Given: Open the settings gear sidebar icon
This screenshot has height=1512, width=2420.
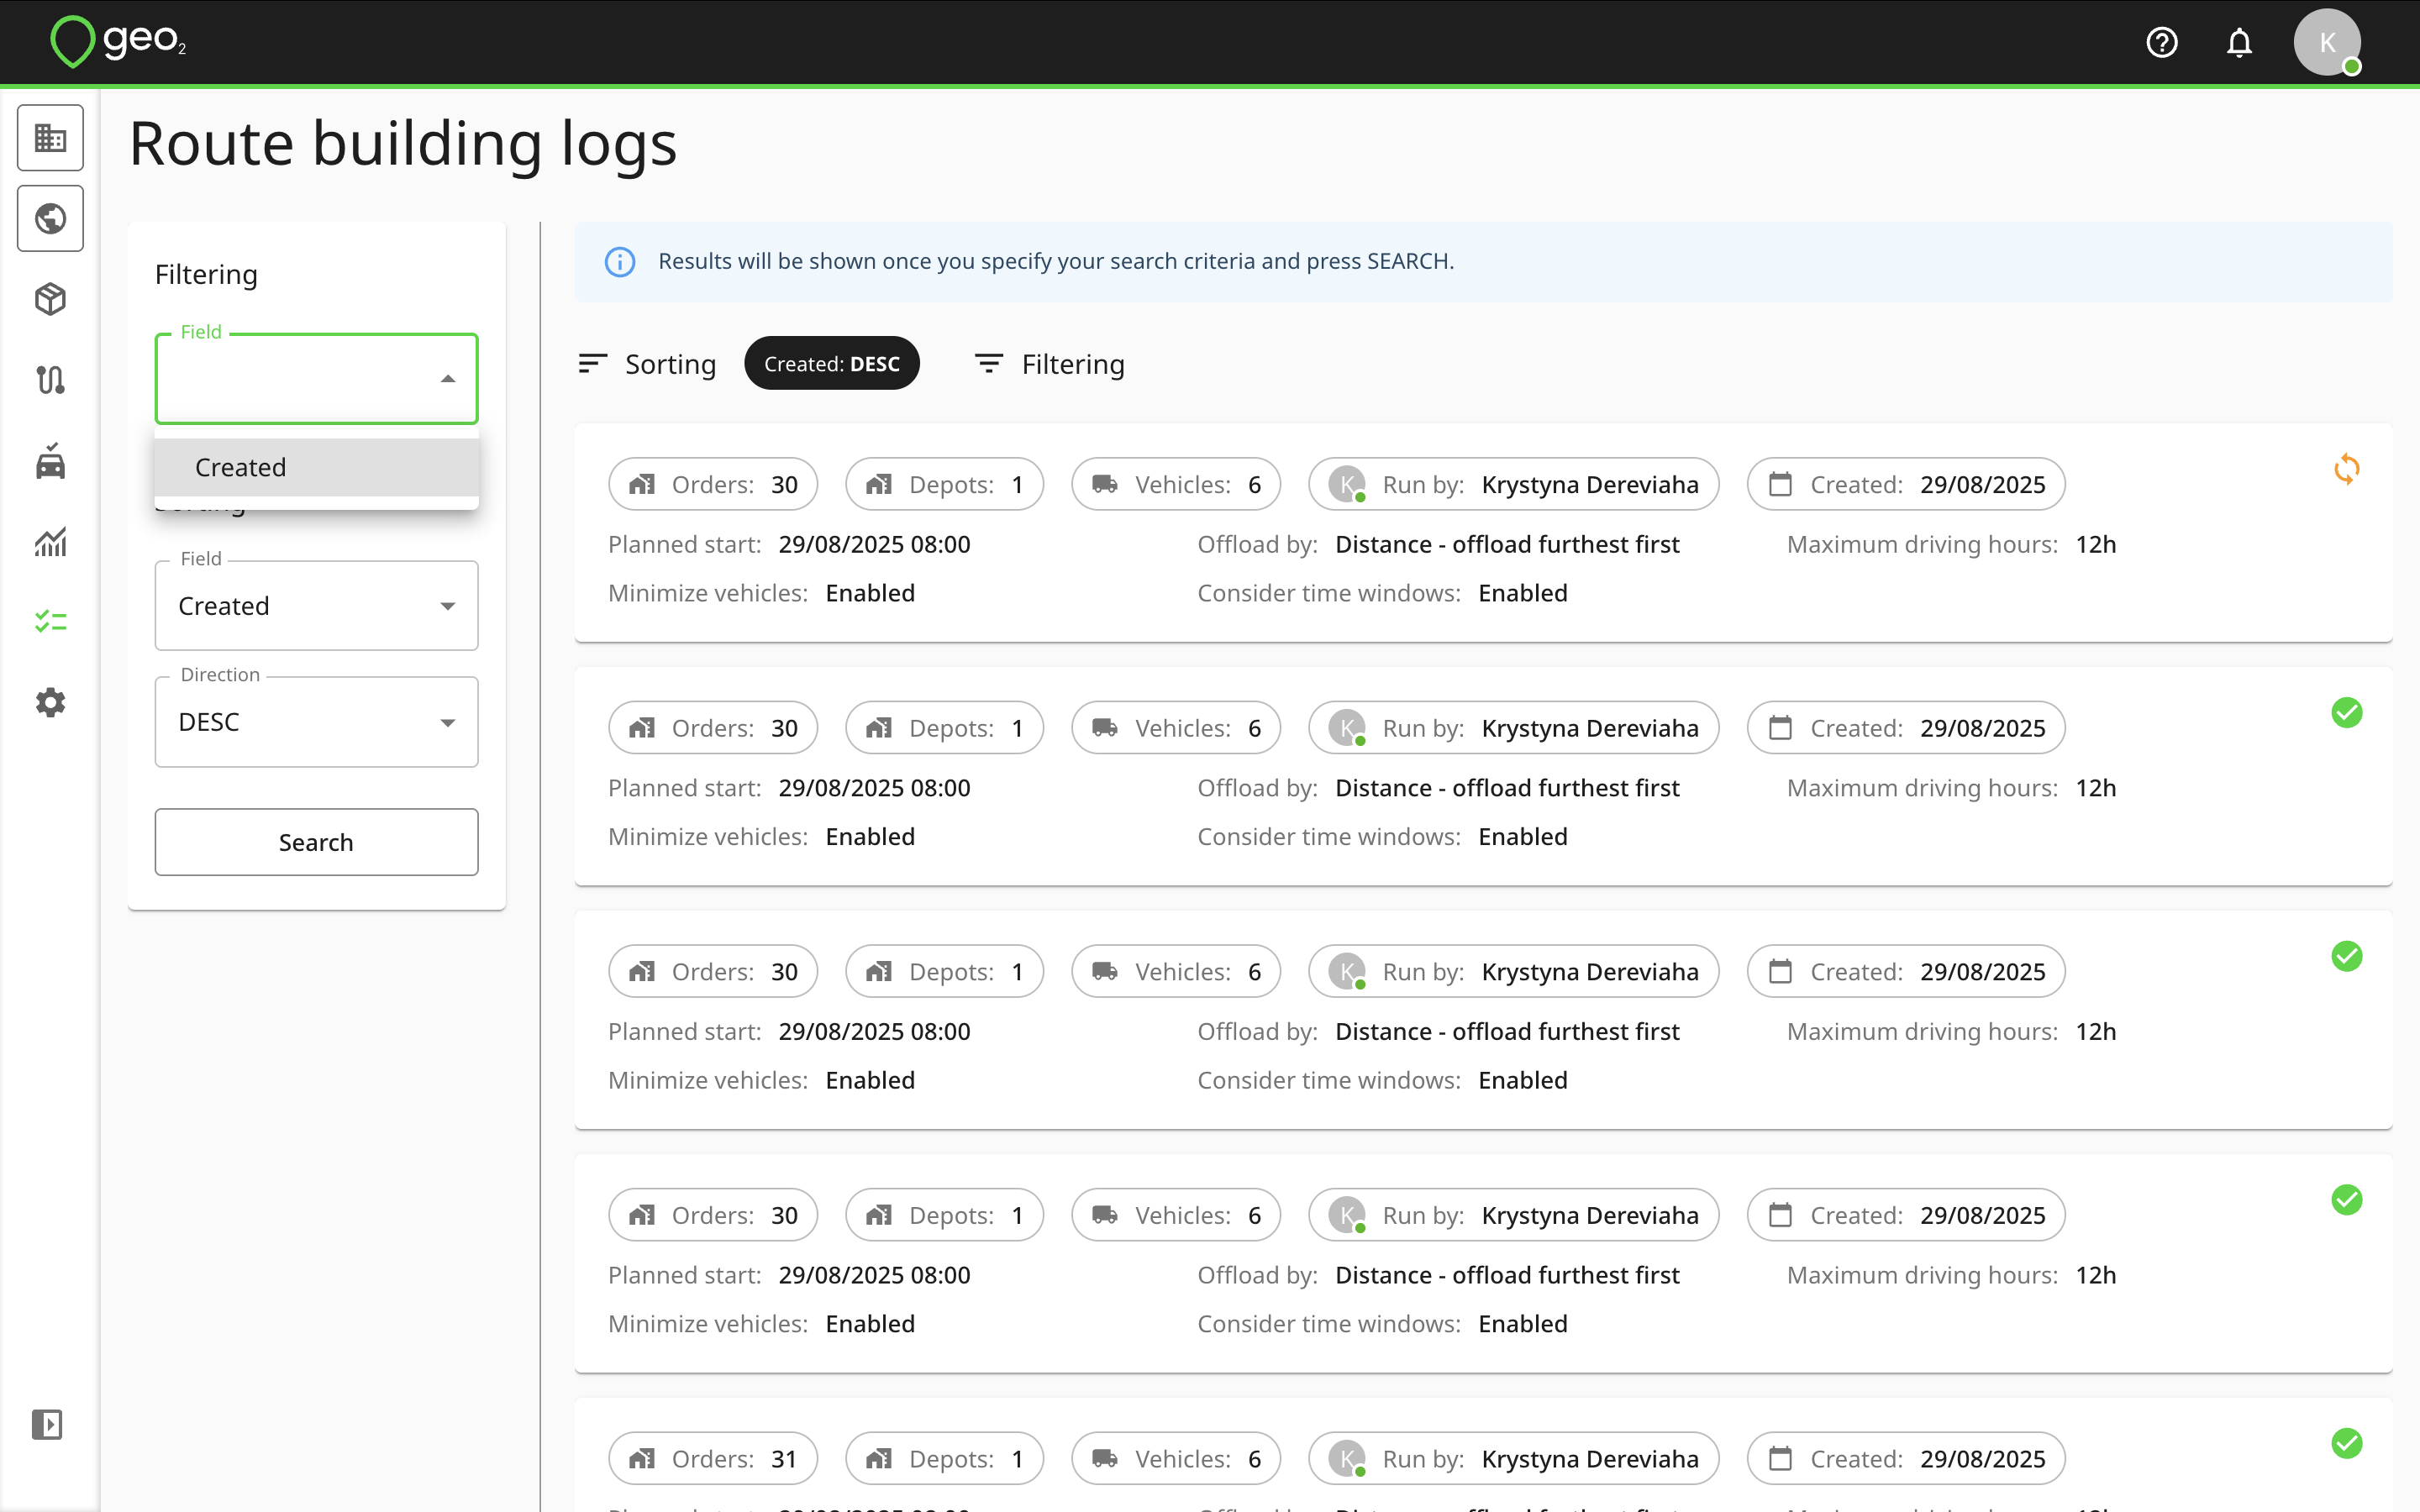Looking at the screenshot, I should click(x=50, y=702).
